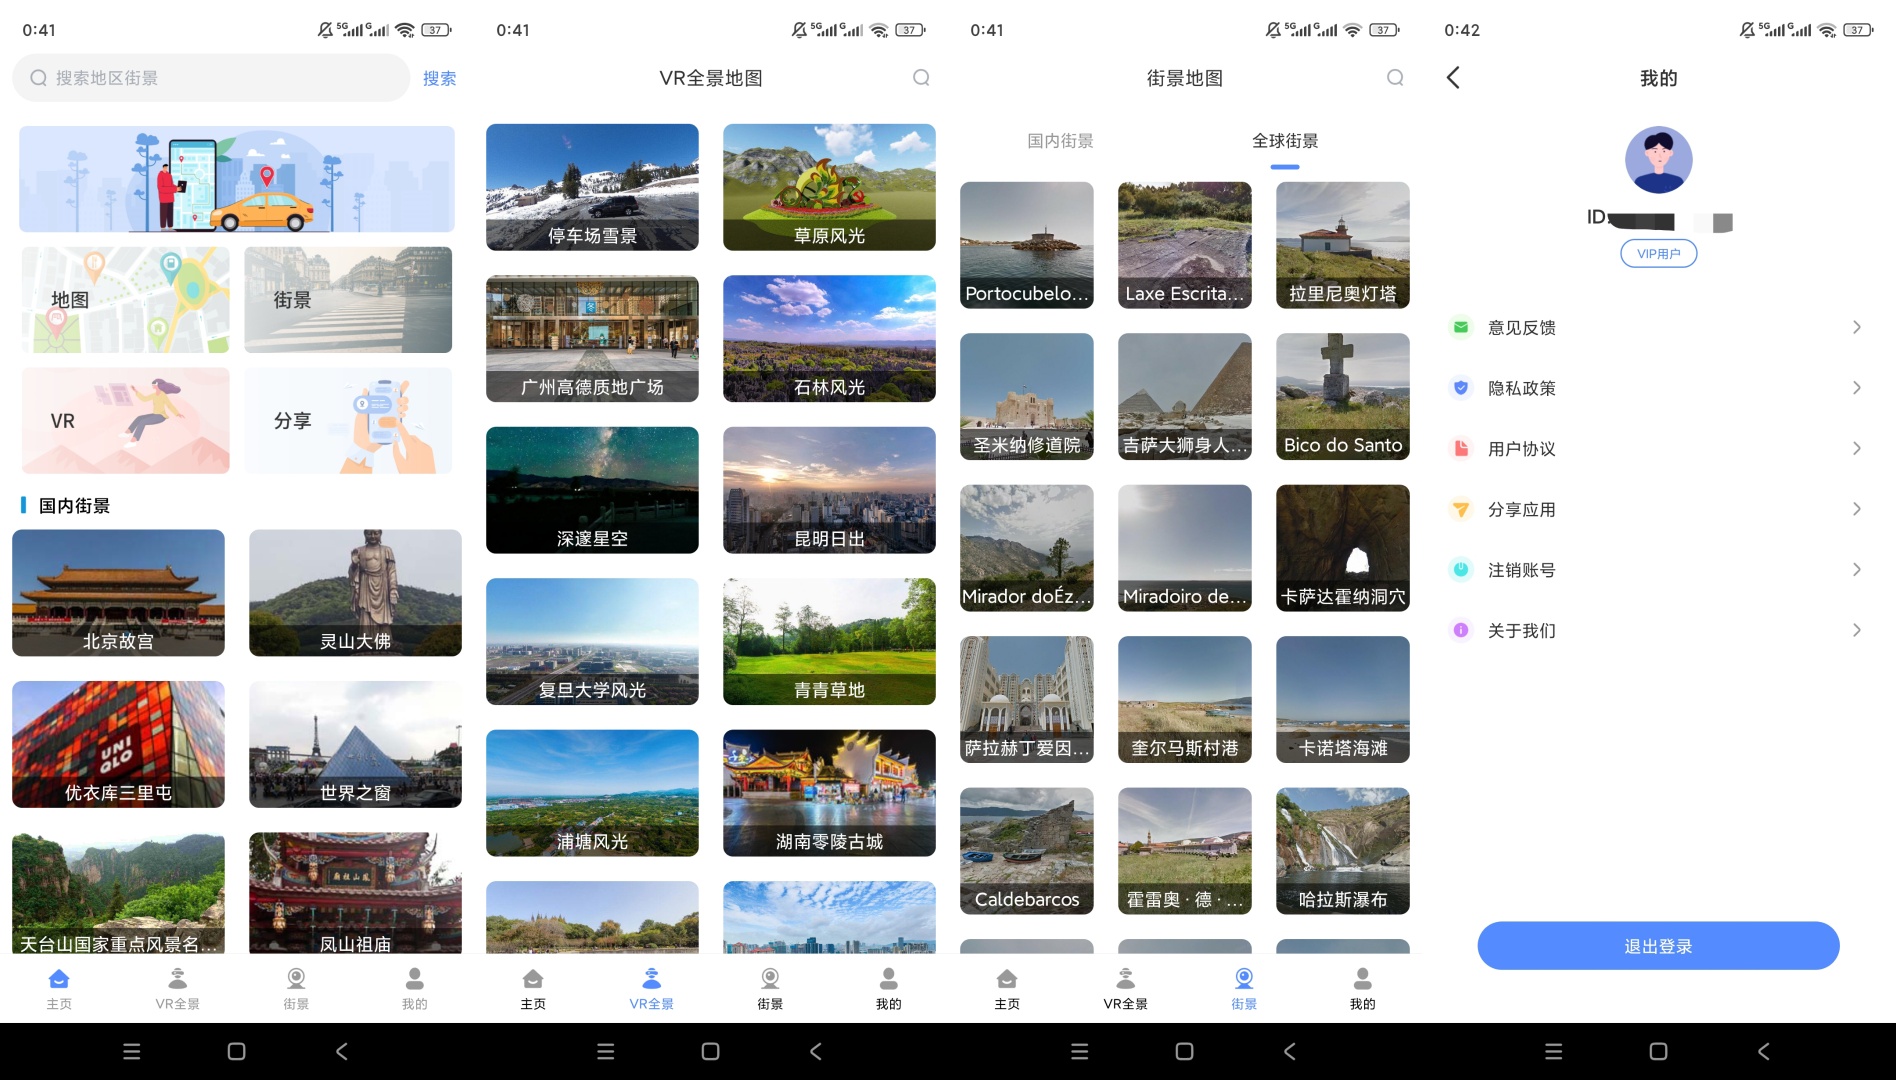This screenshot has width=1896, height=1080.
Task: Open the 分享 share card
Action: coord(348,421)
